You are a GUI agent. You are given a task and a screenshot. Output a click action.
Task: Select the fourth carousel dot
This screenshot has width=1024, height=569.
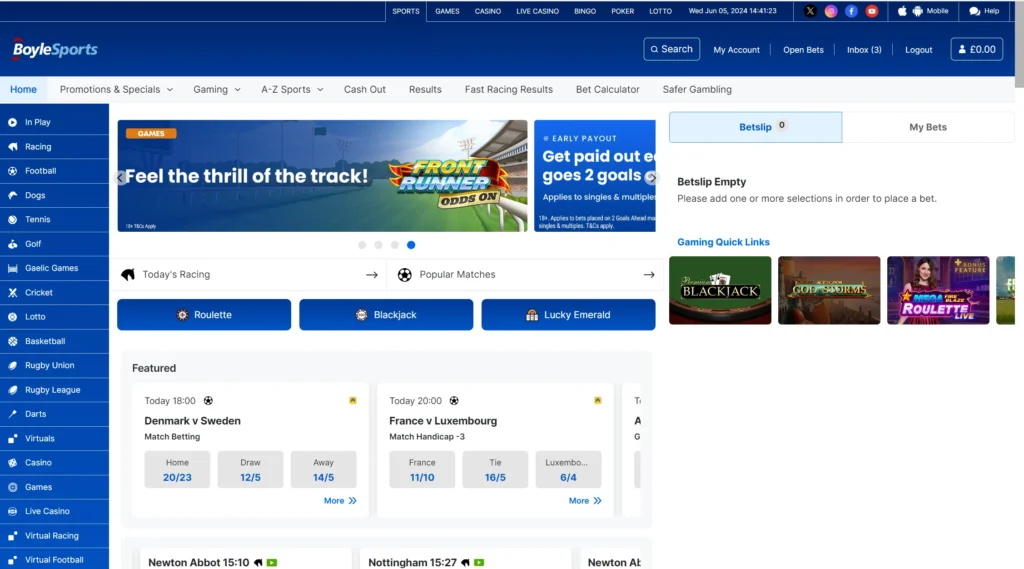tap(411, 245)
